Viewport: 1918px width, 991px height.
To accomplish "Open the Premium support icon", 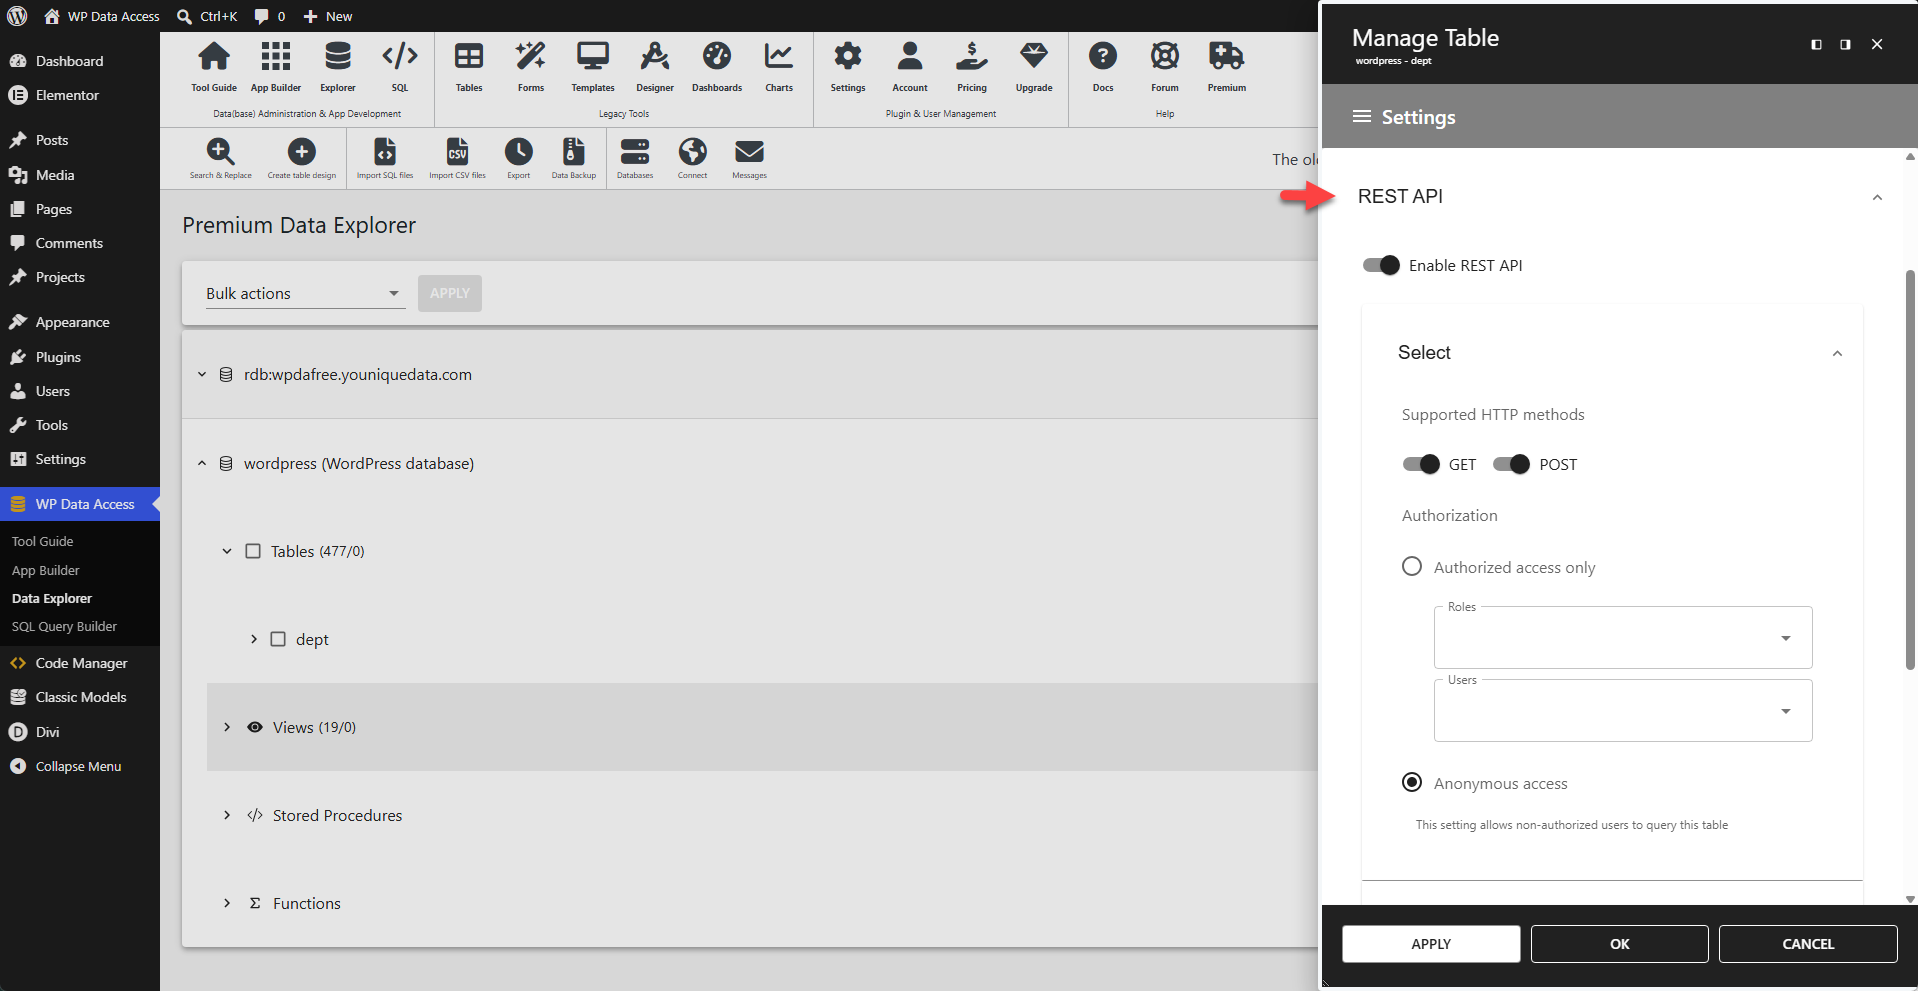I will (x=1227, y=66).
